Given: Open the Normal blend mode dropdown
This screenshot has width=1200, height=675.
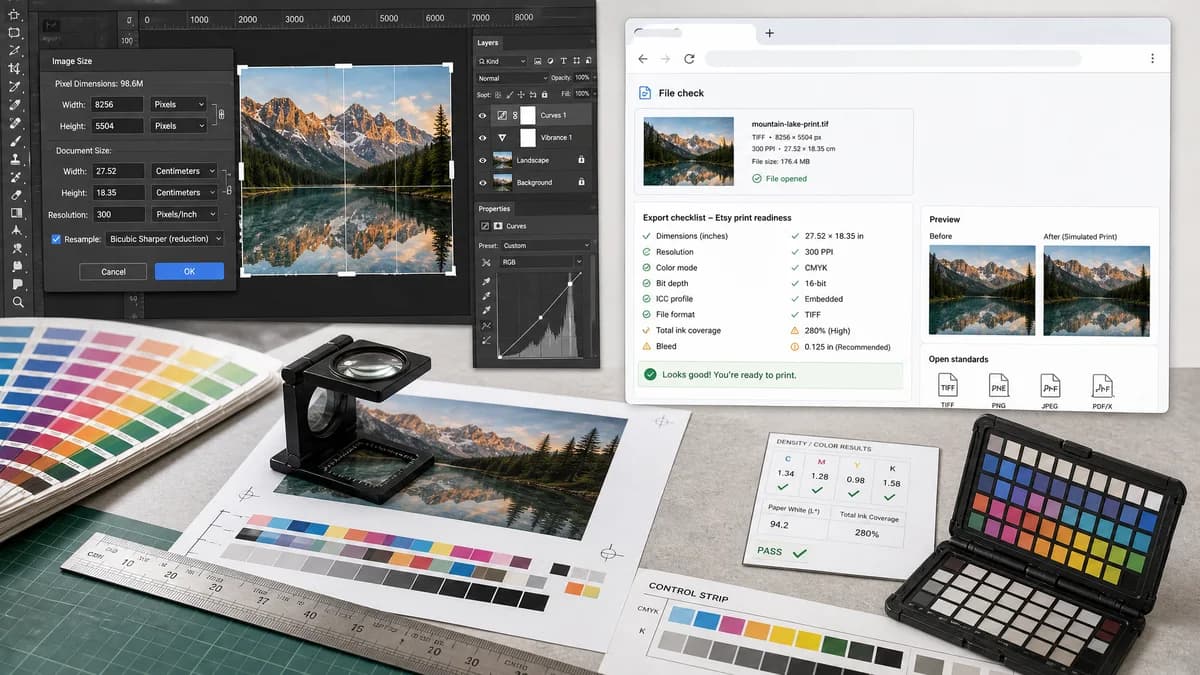Looking at the screenshot, I should [x=513, y=78].
